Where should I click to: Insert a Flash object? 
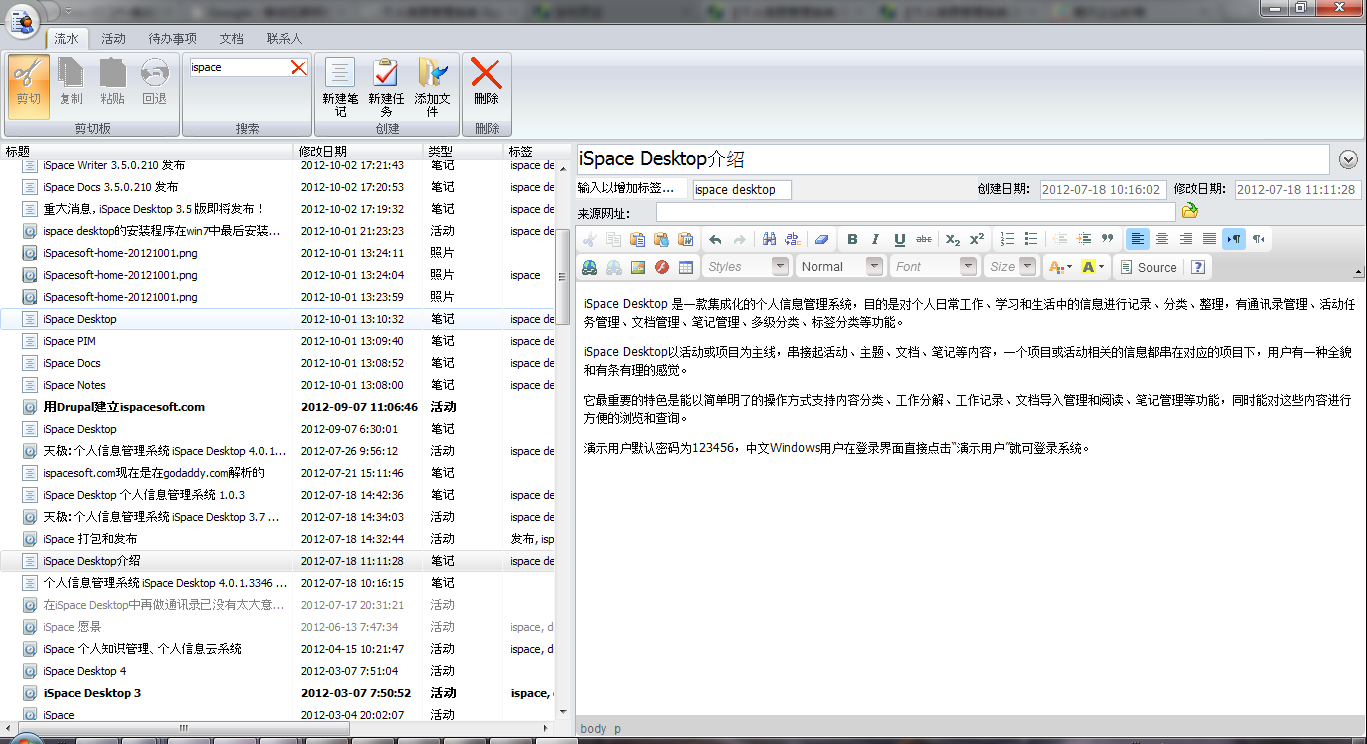click(x=662, y=267)
